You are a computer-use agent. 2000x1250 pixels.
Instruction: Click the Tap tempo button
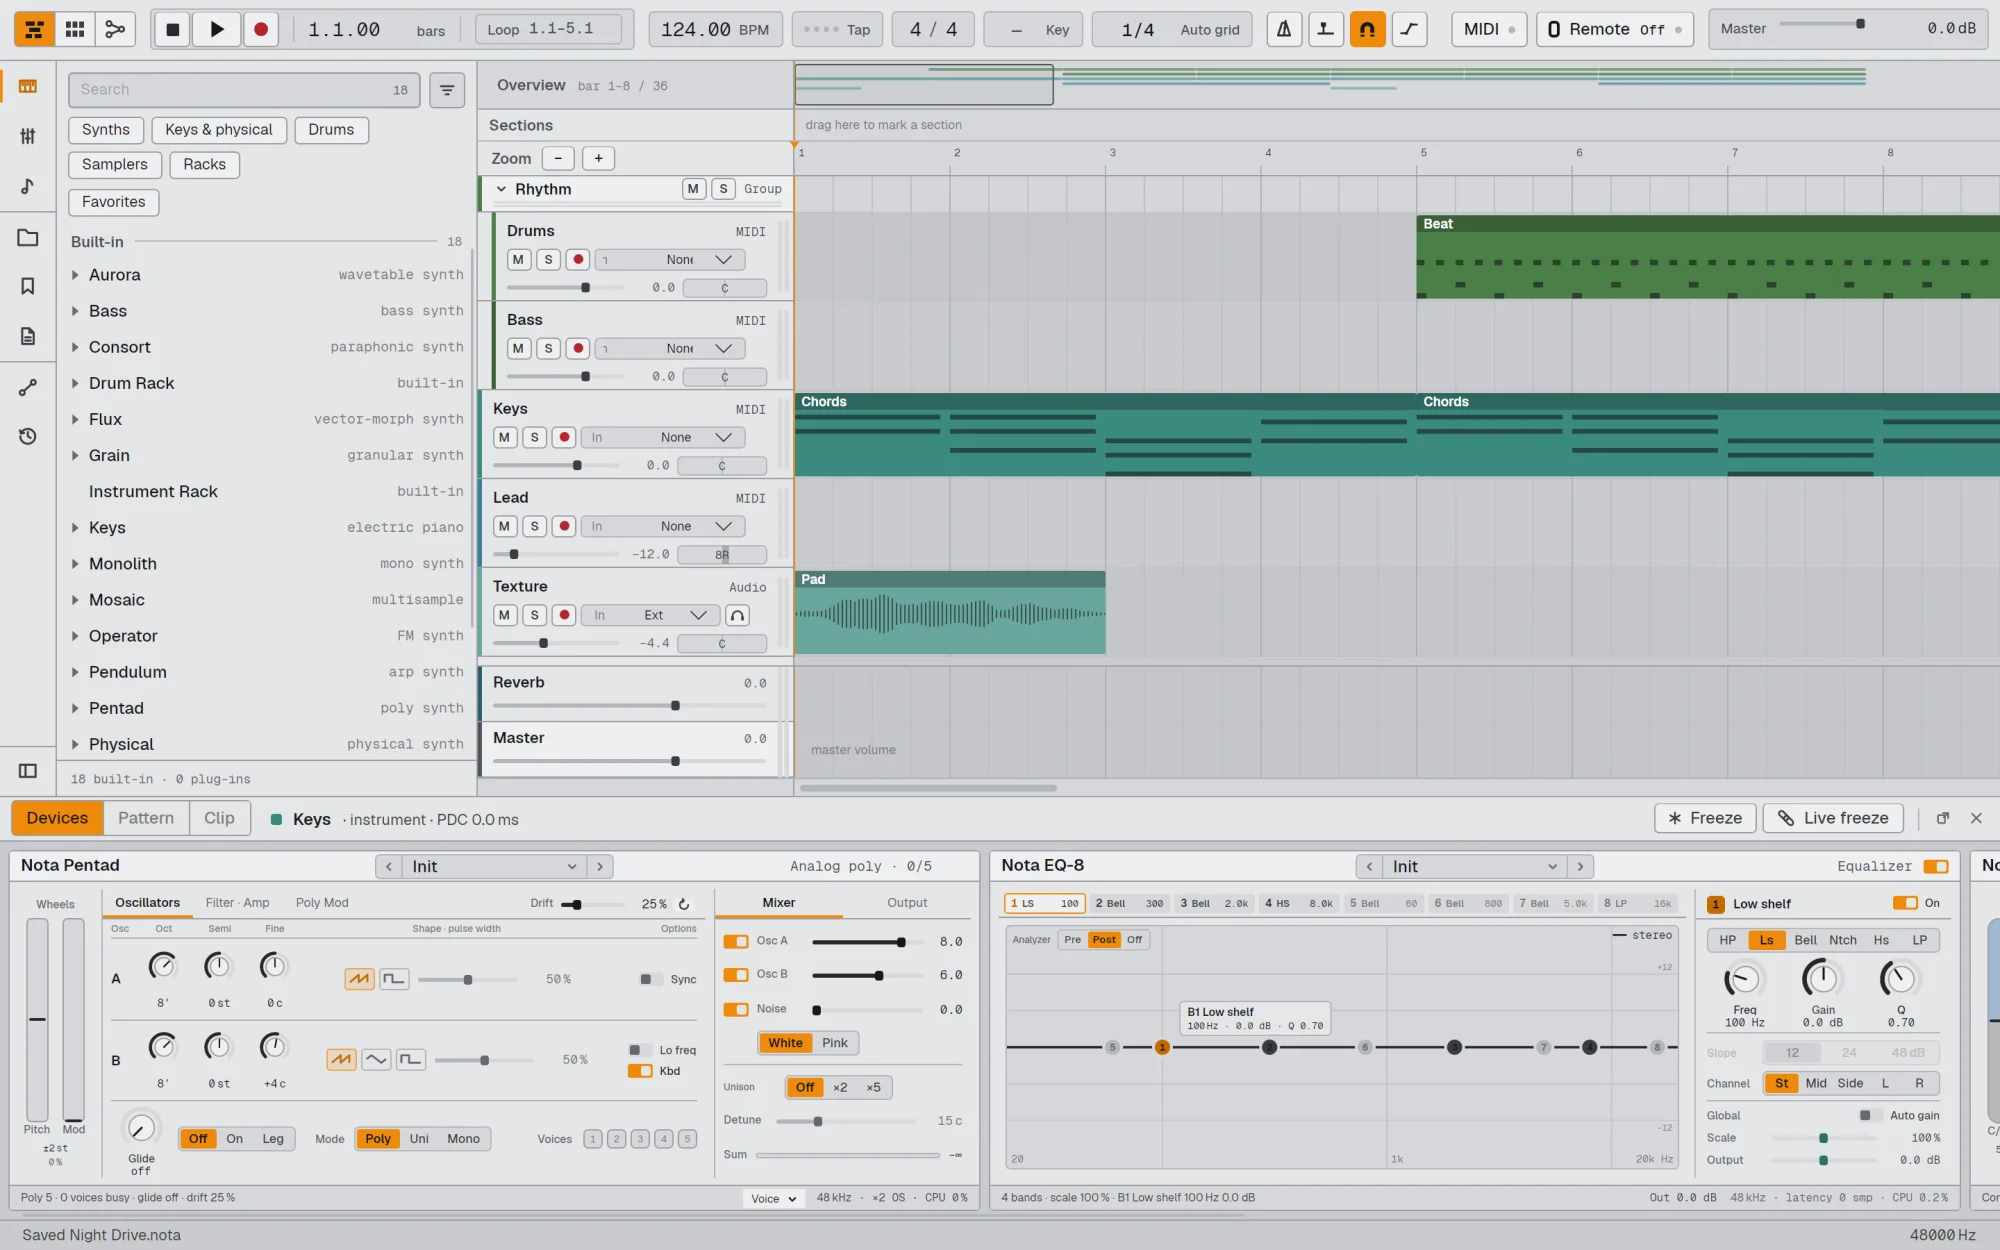click(x=837, y=29)
